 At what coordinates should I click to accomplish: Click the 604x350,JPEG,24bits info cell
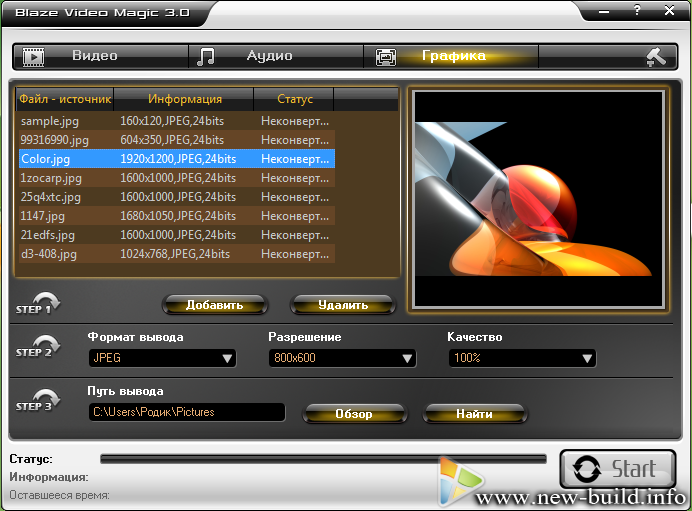(x=172, y=140)
